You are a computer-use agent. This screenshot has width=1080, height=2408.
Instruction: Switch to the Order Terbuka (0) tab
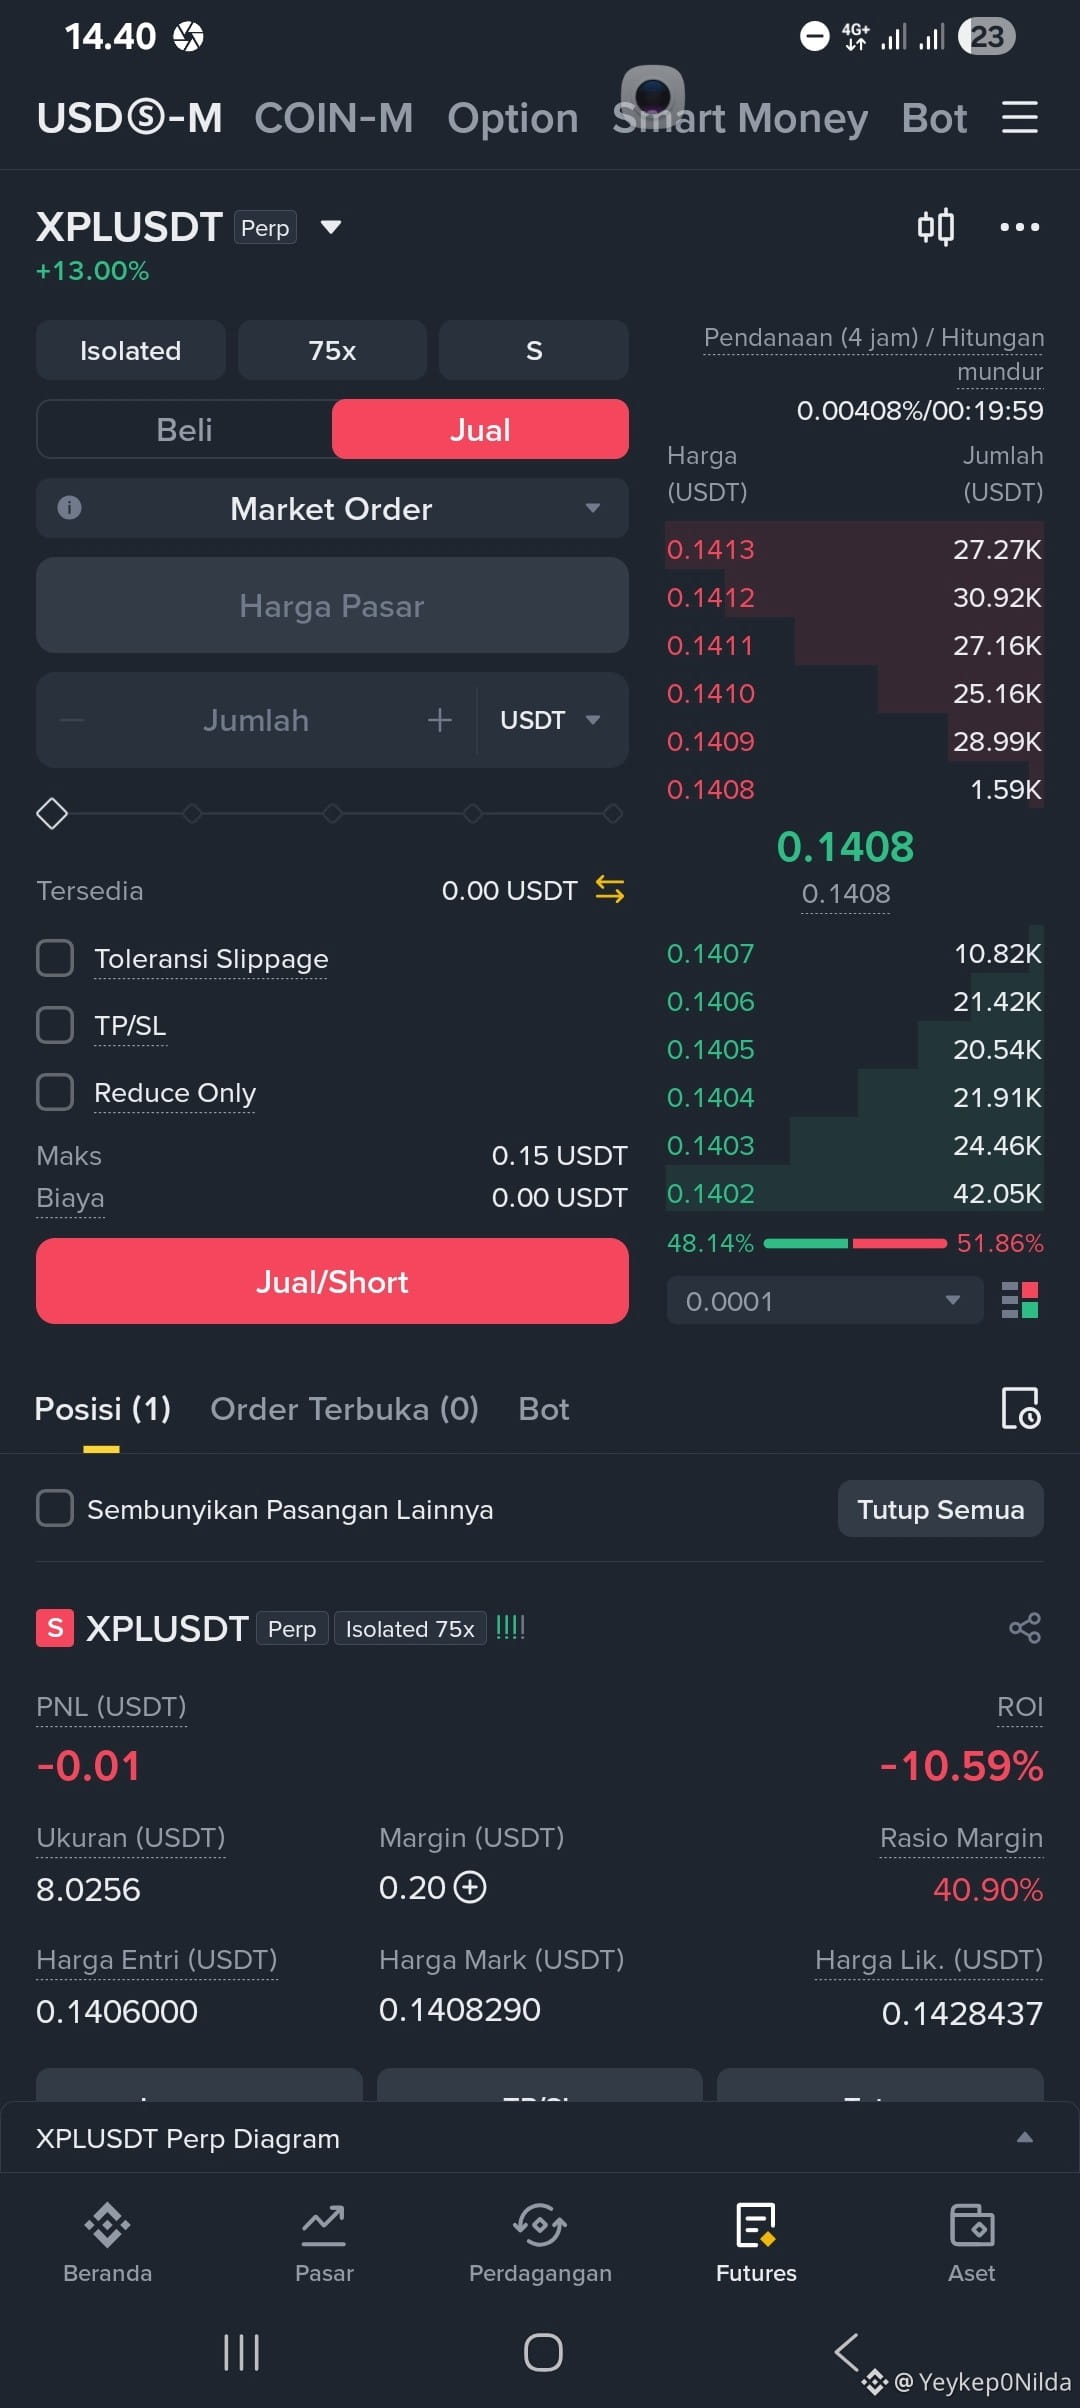point(344,1409)
